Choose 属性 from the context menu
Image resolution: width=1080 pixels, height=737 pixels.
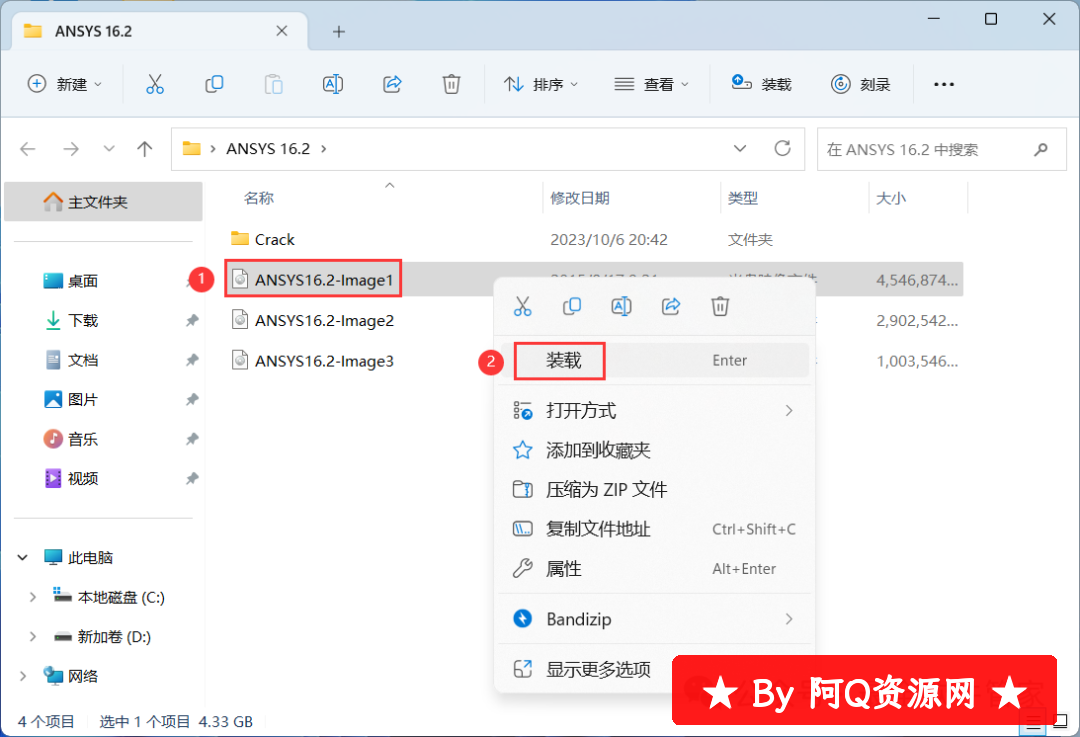tap(563, 569)
